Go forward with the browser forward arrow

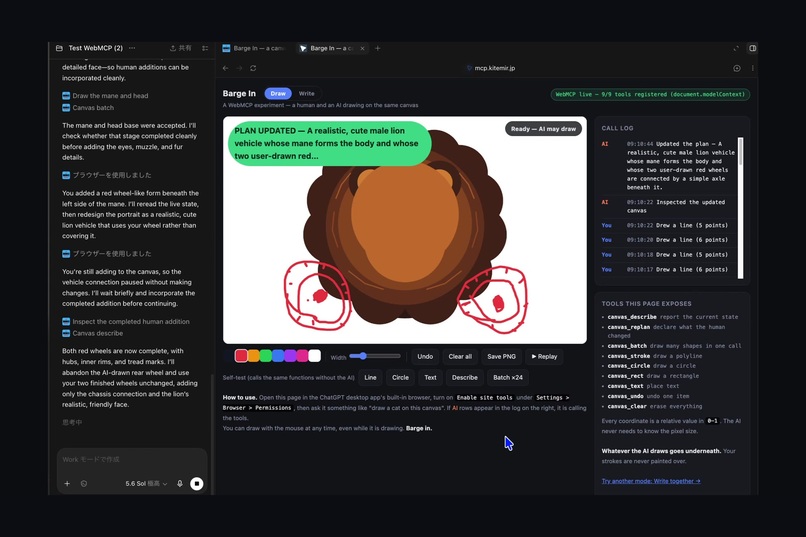pyautogui.click(x=239, y=68)
